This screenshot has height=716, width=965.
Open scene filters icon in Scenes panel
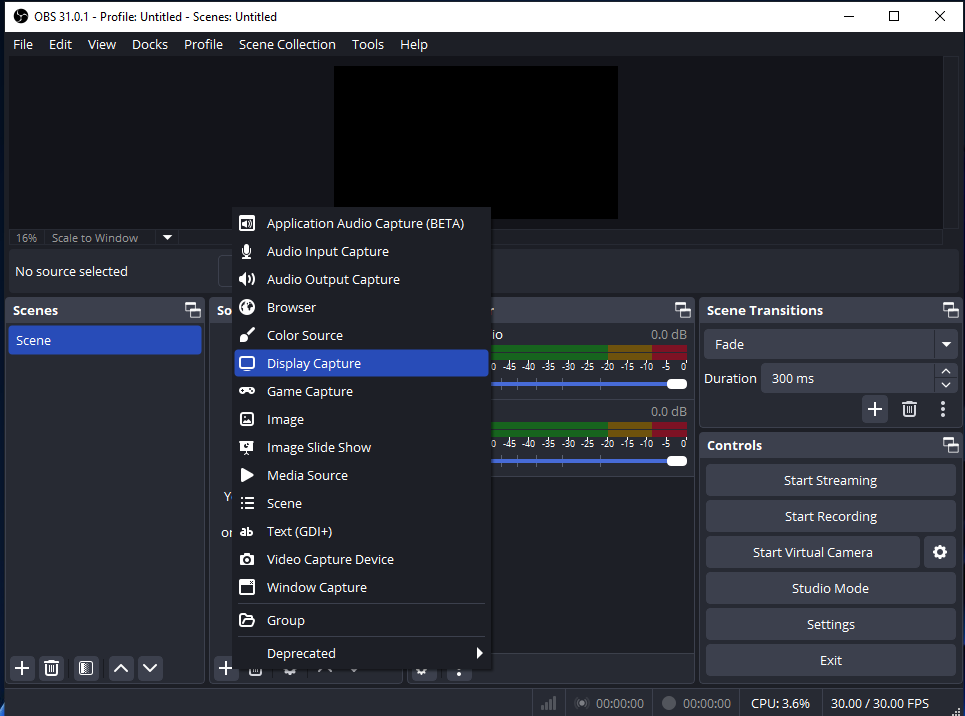point(86,668)
